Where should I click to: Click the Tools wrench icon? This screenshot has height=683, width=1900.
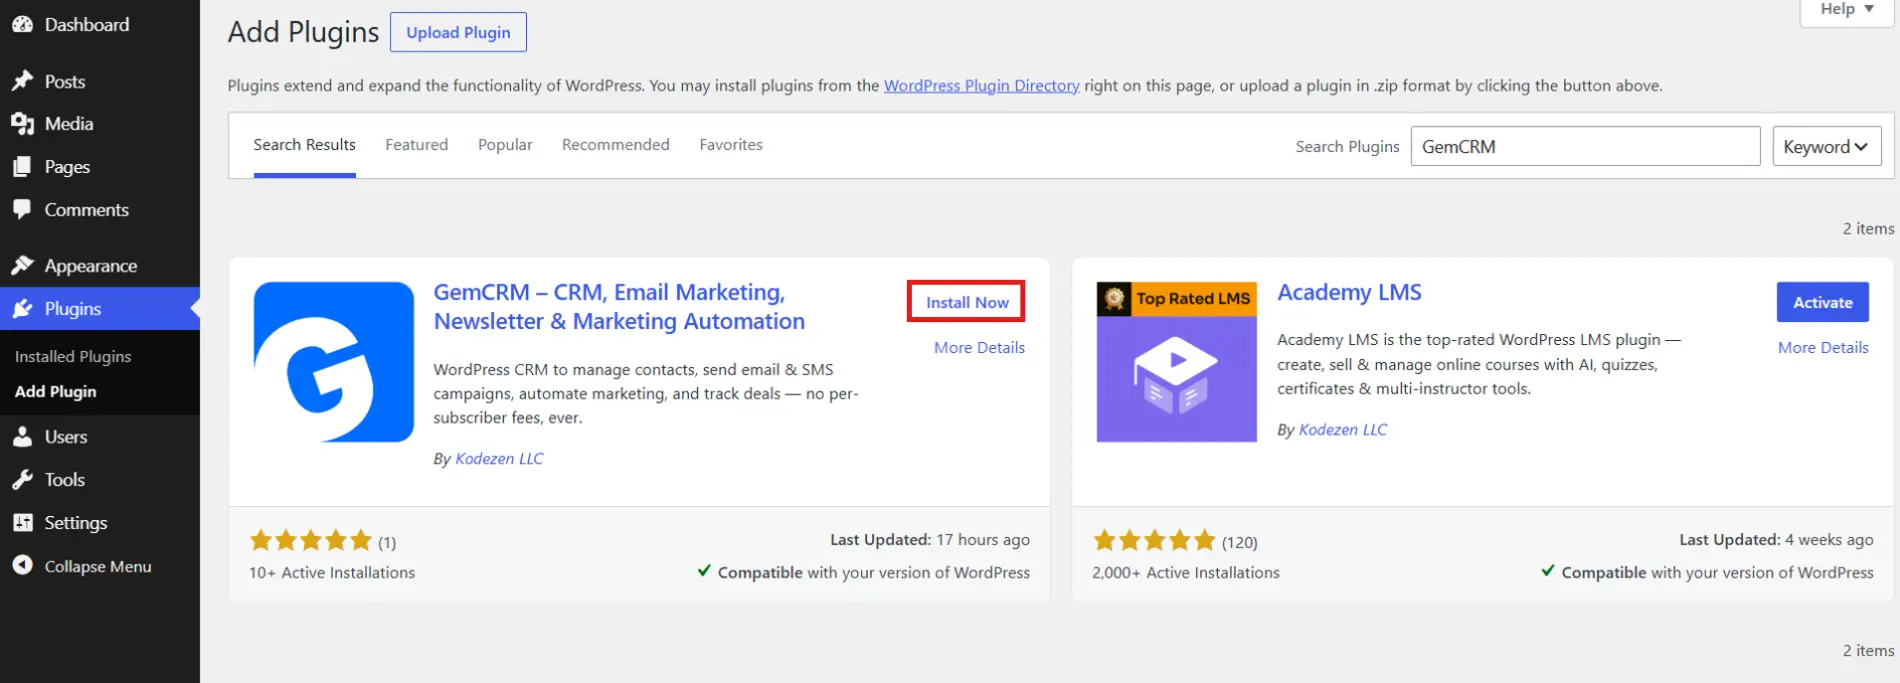tap(22, 479)
